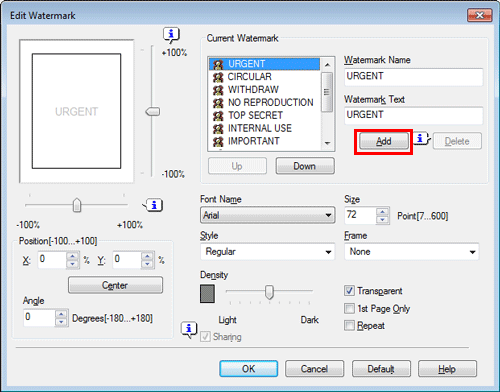Click the info icon next to Sharing
500x392 pixels.
[189, 330]
